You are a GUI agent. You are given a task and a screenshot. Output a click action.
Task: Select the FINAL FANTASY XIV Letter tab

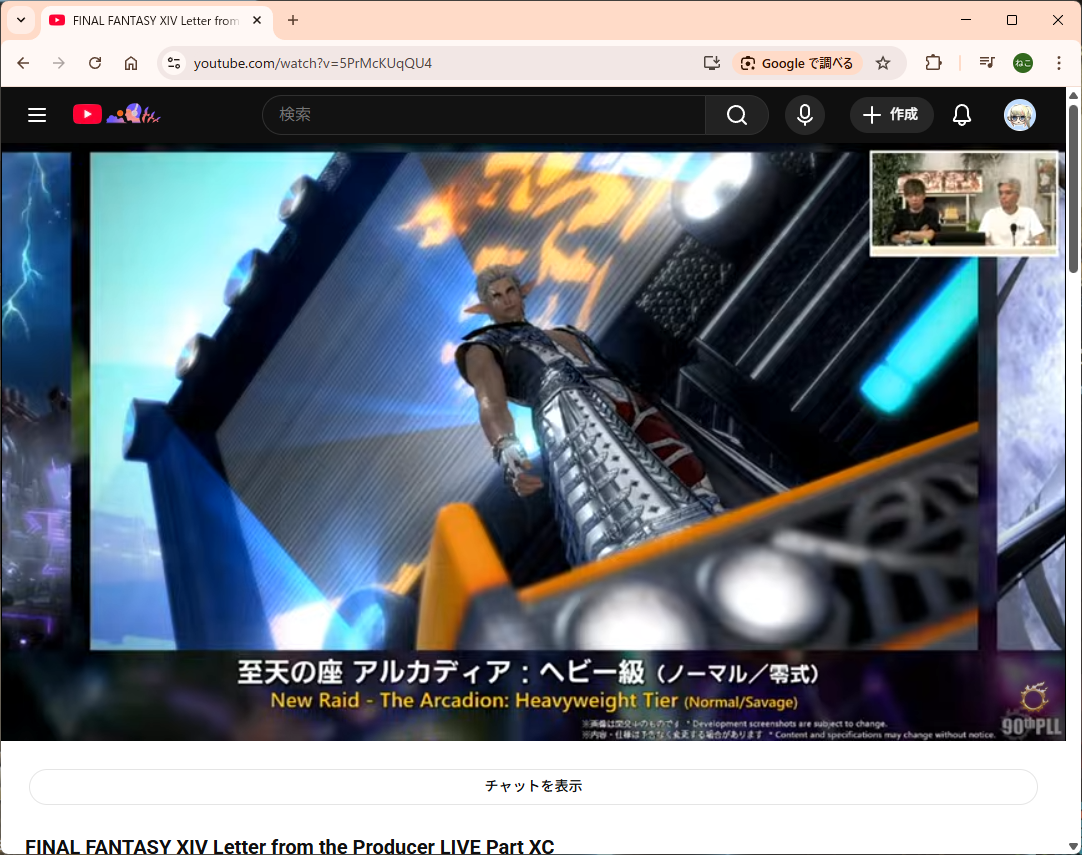coord(150,20)
